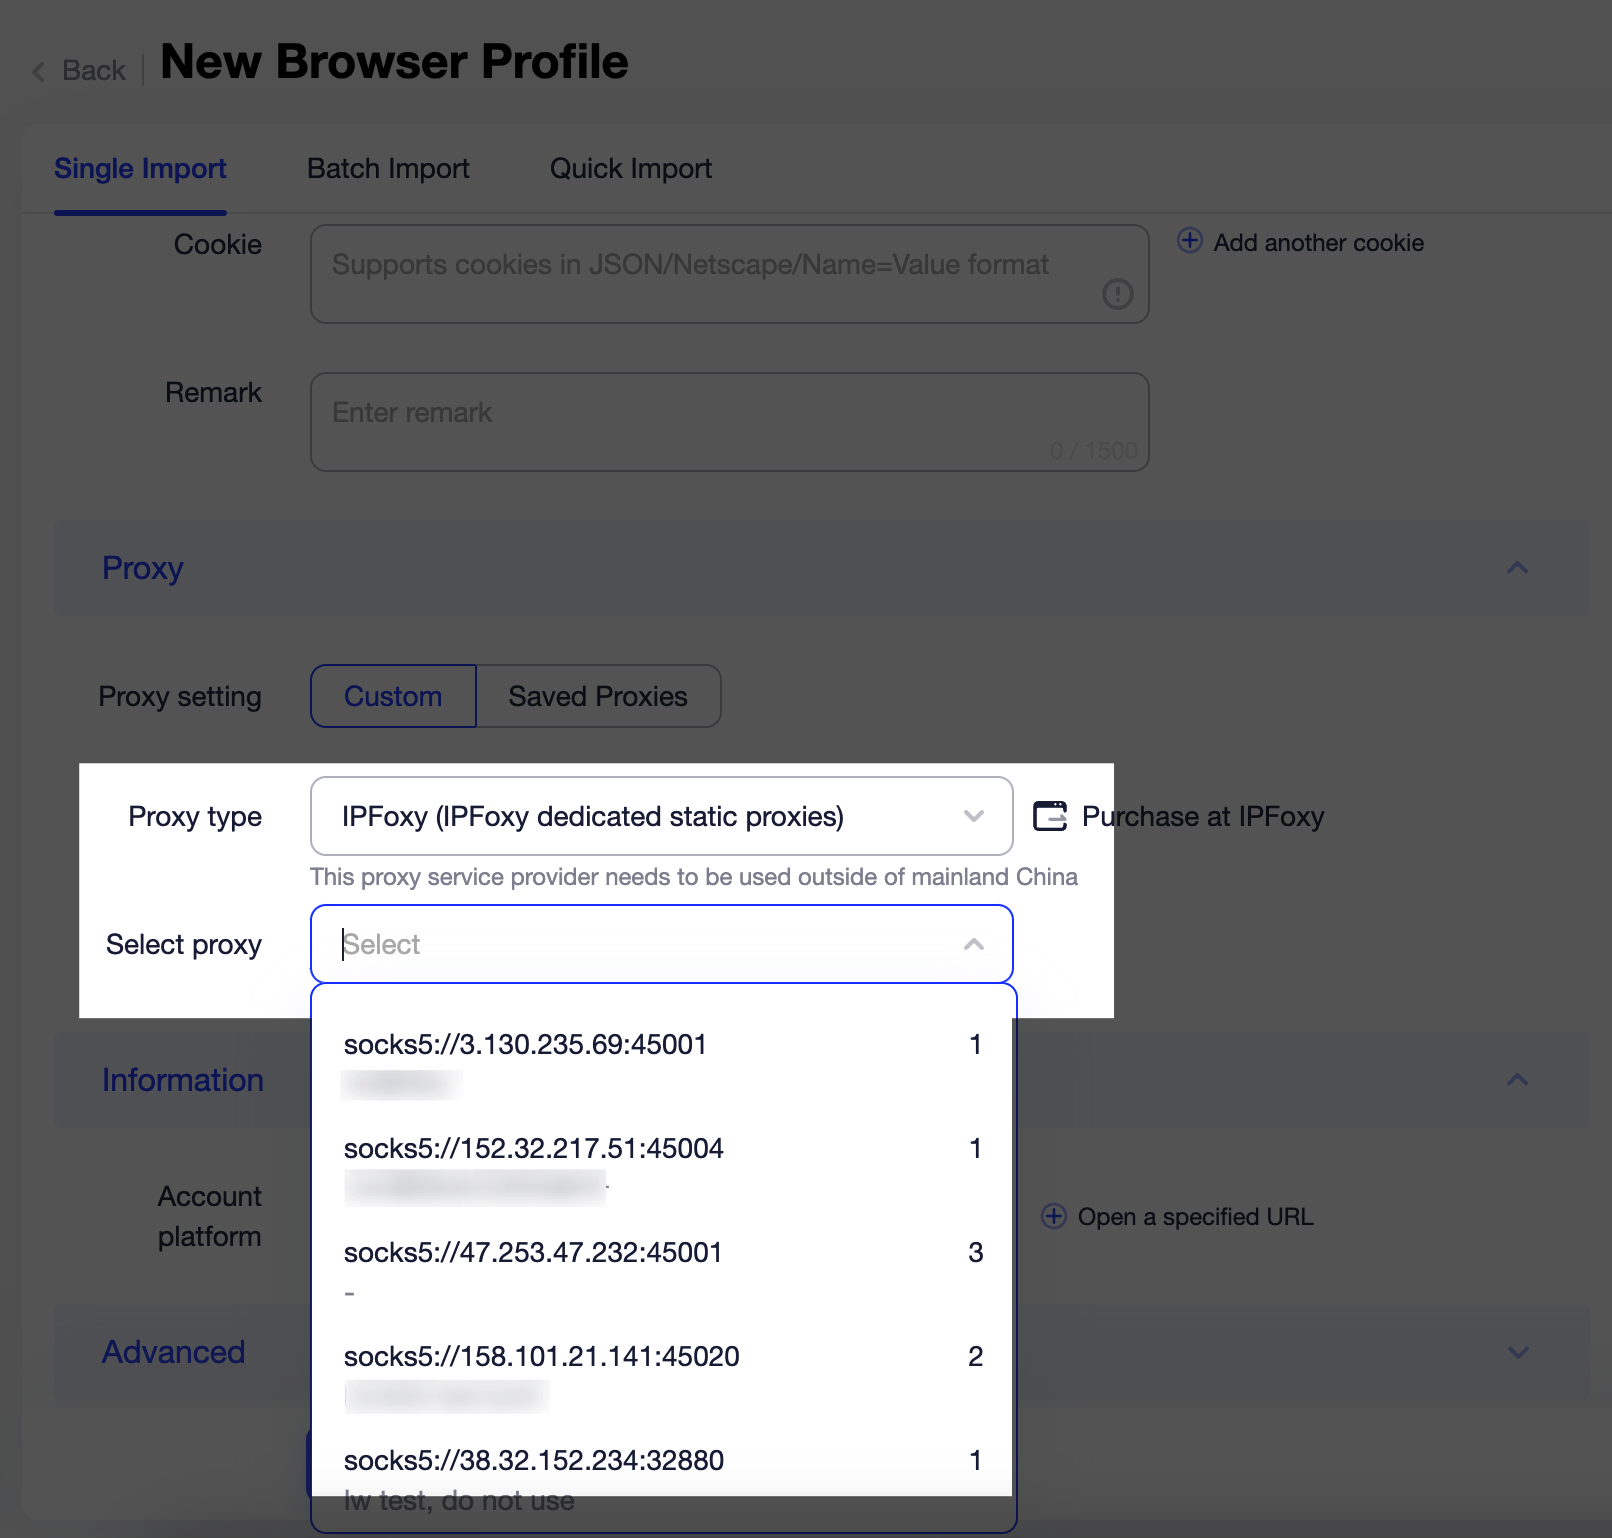Image resolution: width=1612 pixels, height=1538 pixels.
Task: Click the Back button
Action: tap(92, 70)
